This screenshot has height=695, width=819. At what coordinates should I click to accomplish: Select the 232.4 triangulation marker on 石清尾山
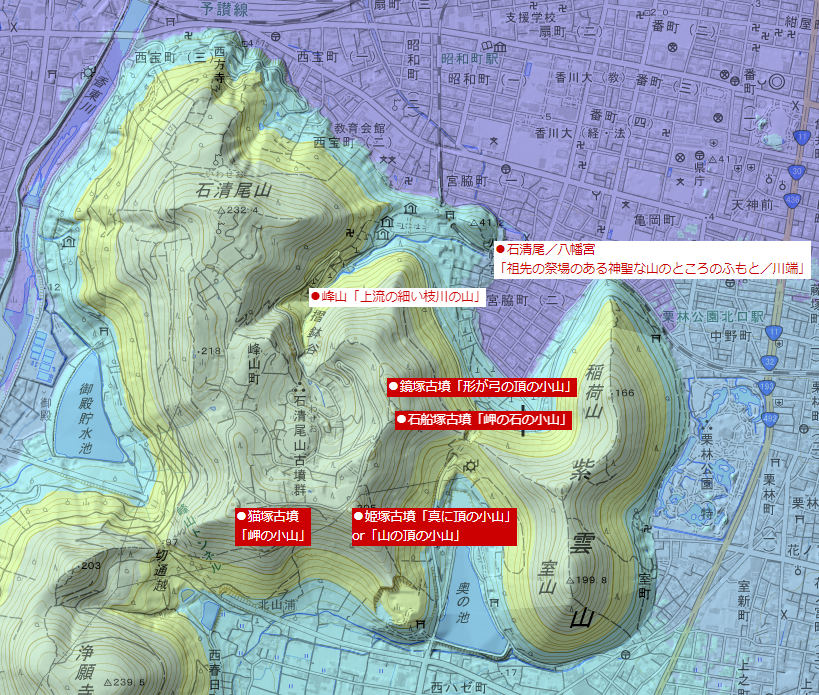click(x=222, y=210)
